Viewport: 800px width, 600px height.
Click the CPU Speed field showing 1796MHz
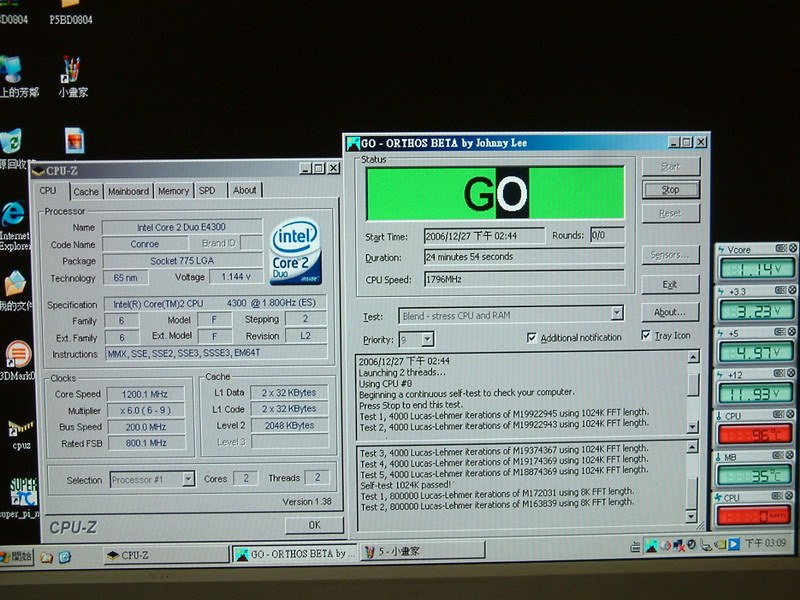tap(524, 279)
